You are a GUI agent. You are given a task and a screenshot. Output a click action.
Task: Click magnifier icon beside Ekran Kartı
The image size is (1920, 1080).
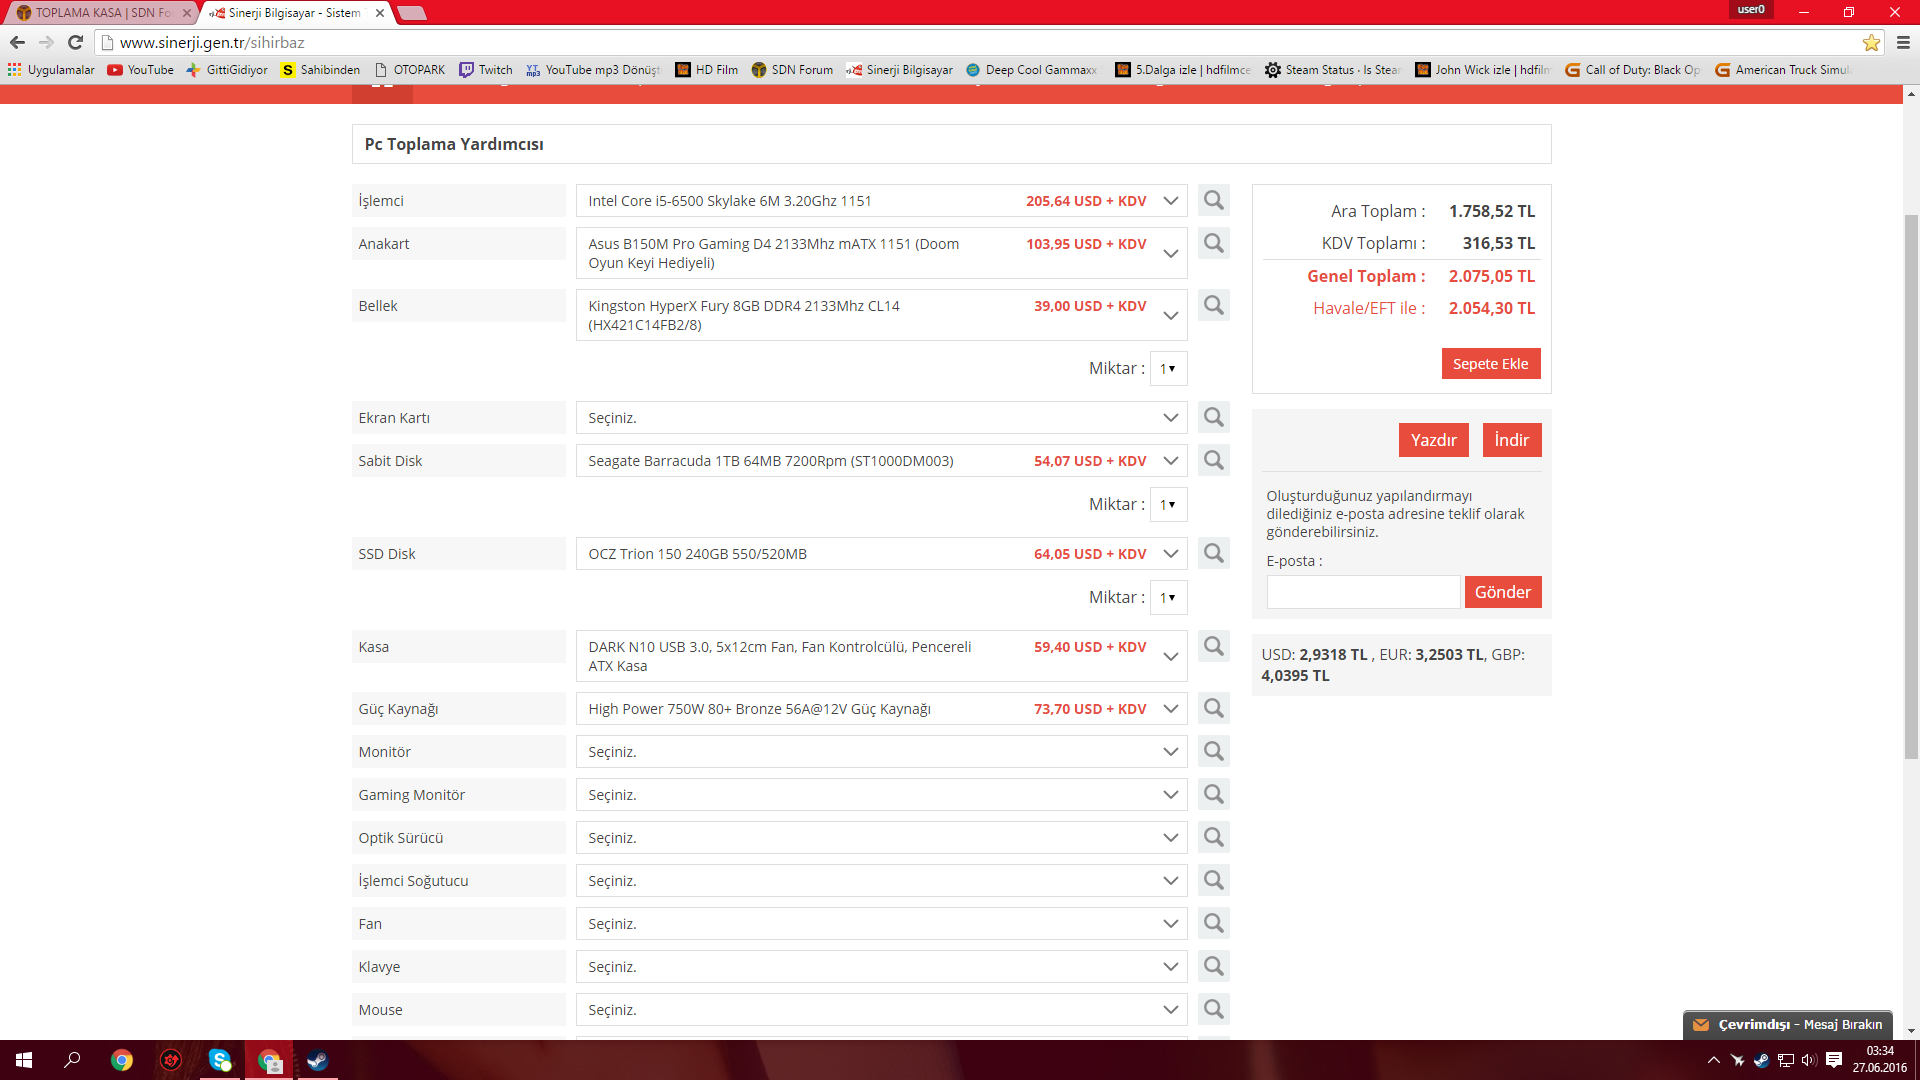1213,417
